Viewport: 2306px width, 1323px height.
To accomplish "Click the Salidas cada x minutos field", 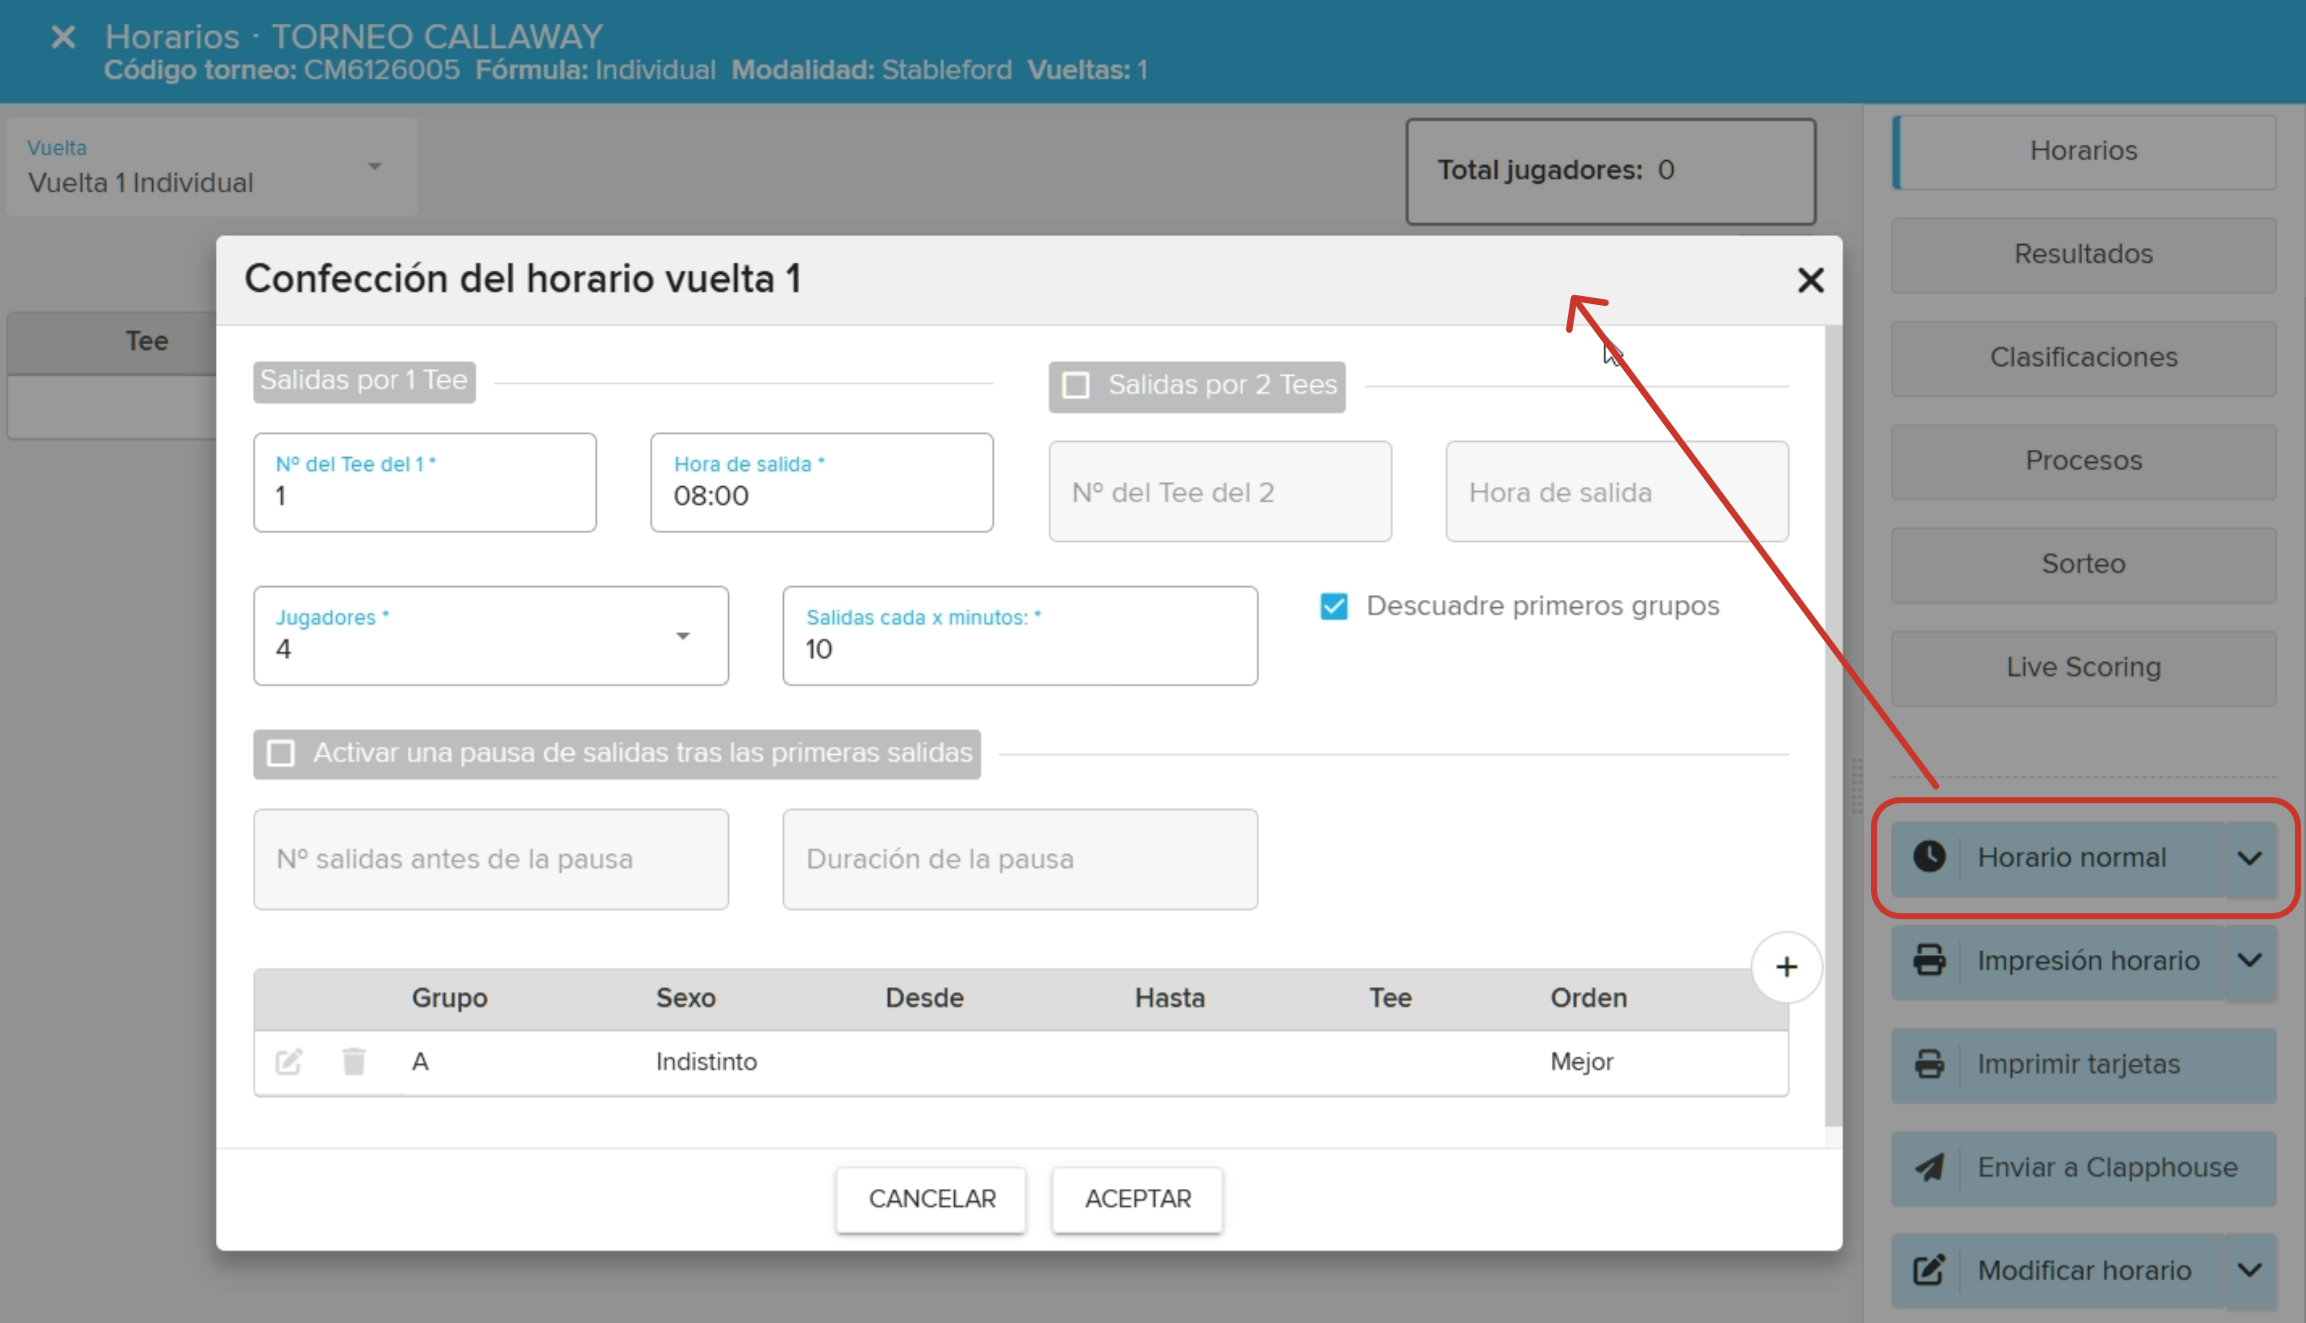I will coord(1020,636).
